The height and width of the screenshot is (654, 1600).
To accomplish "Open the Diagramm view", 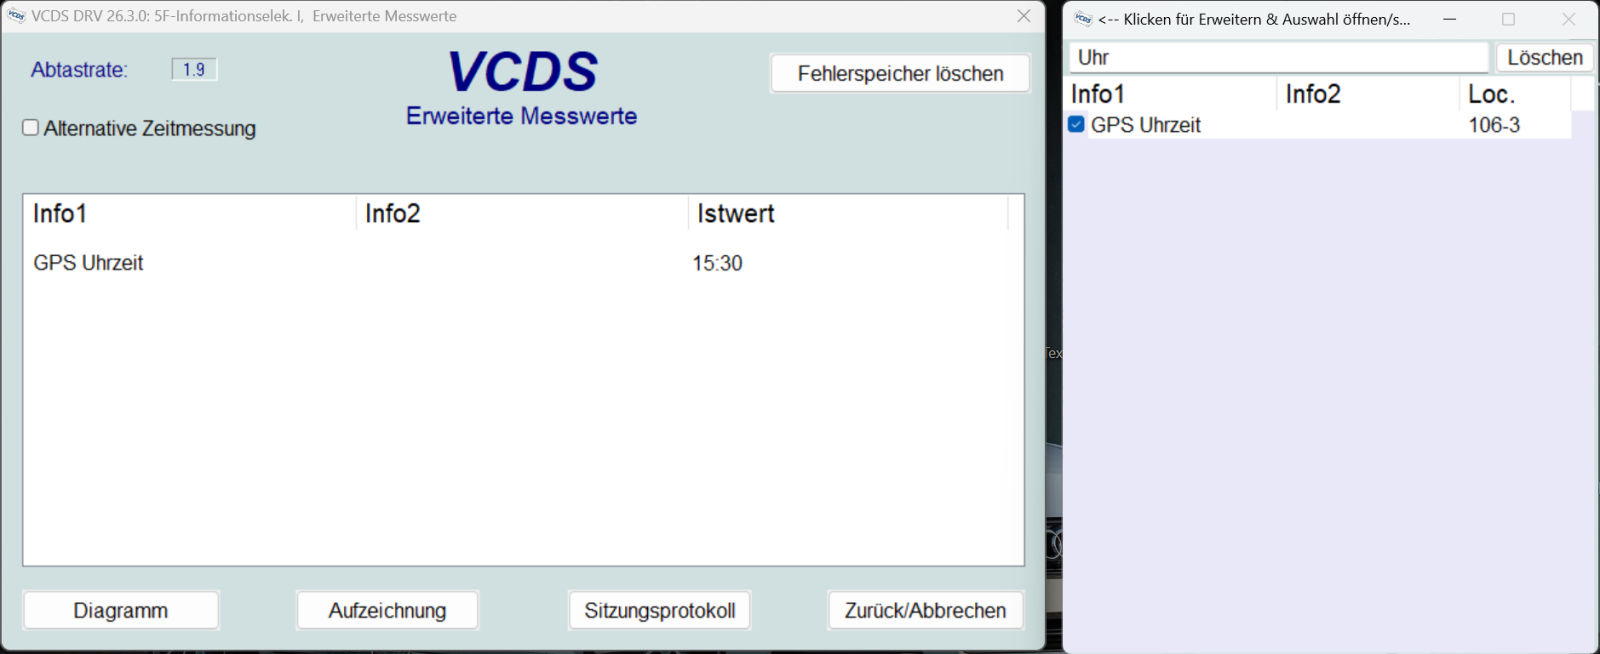I will pyautogui.click(x=121, y=610).
